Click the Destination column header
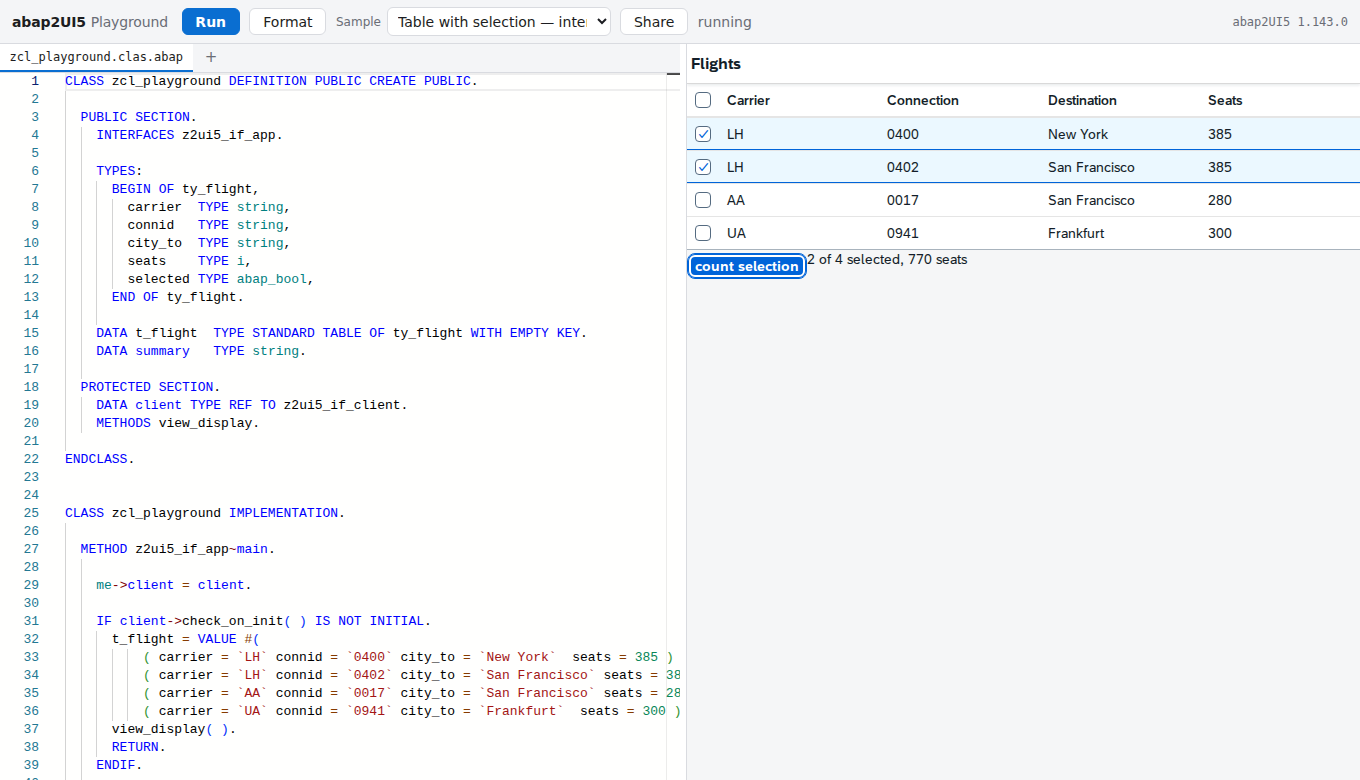Viewport: 1360px width, 780px height. [1082, 100]
